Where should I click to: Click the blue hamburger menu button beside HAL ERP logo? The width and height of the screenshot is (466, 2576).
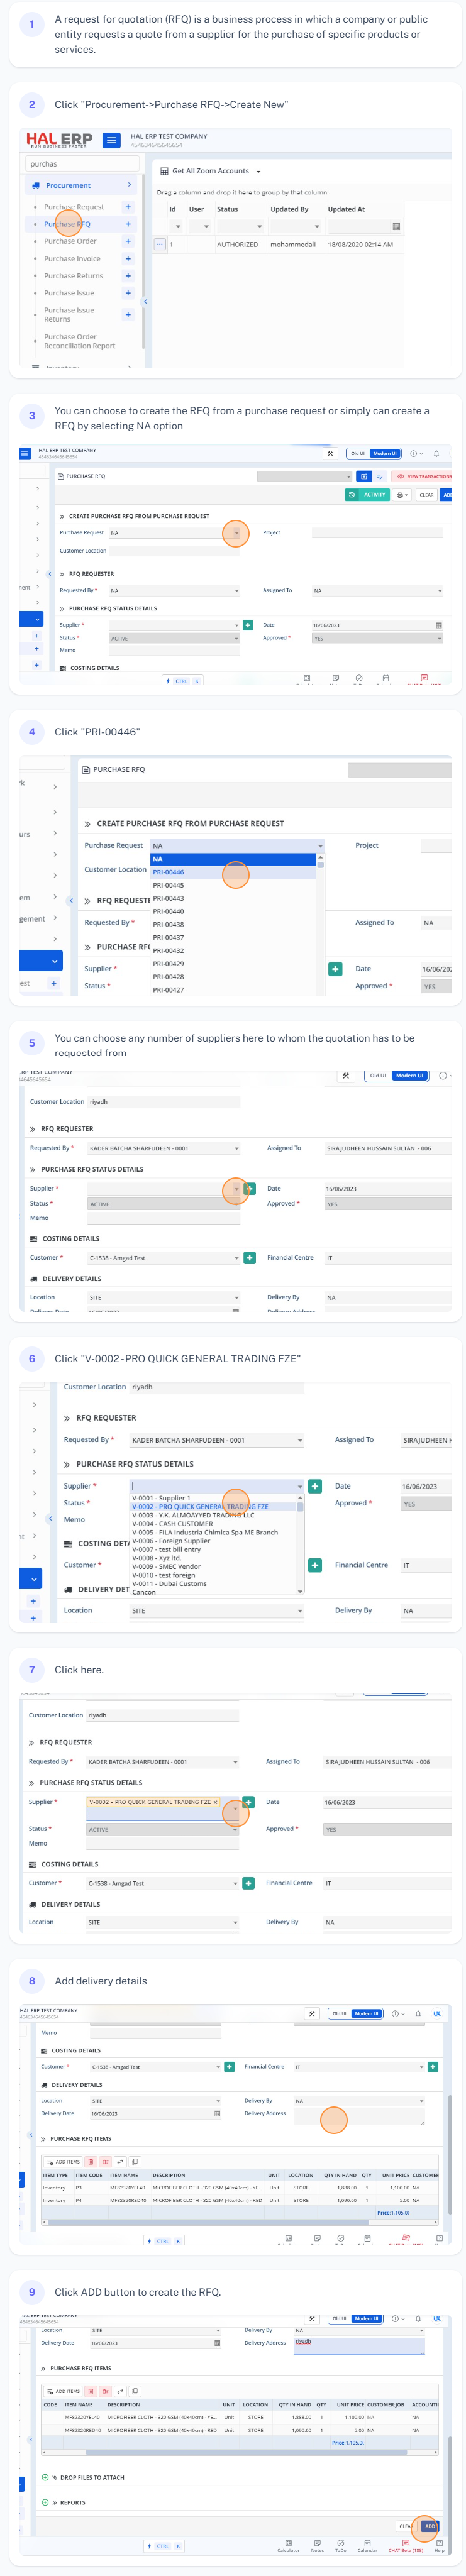click(112, 140)
